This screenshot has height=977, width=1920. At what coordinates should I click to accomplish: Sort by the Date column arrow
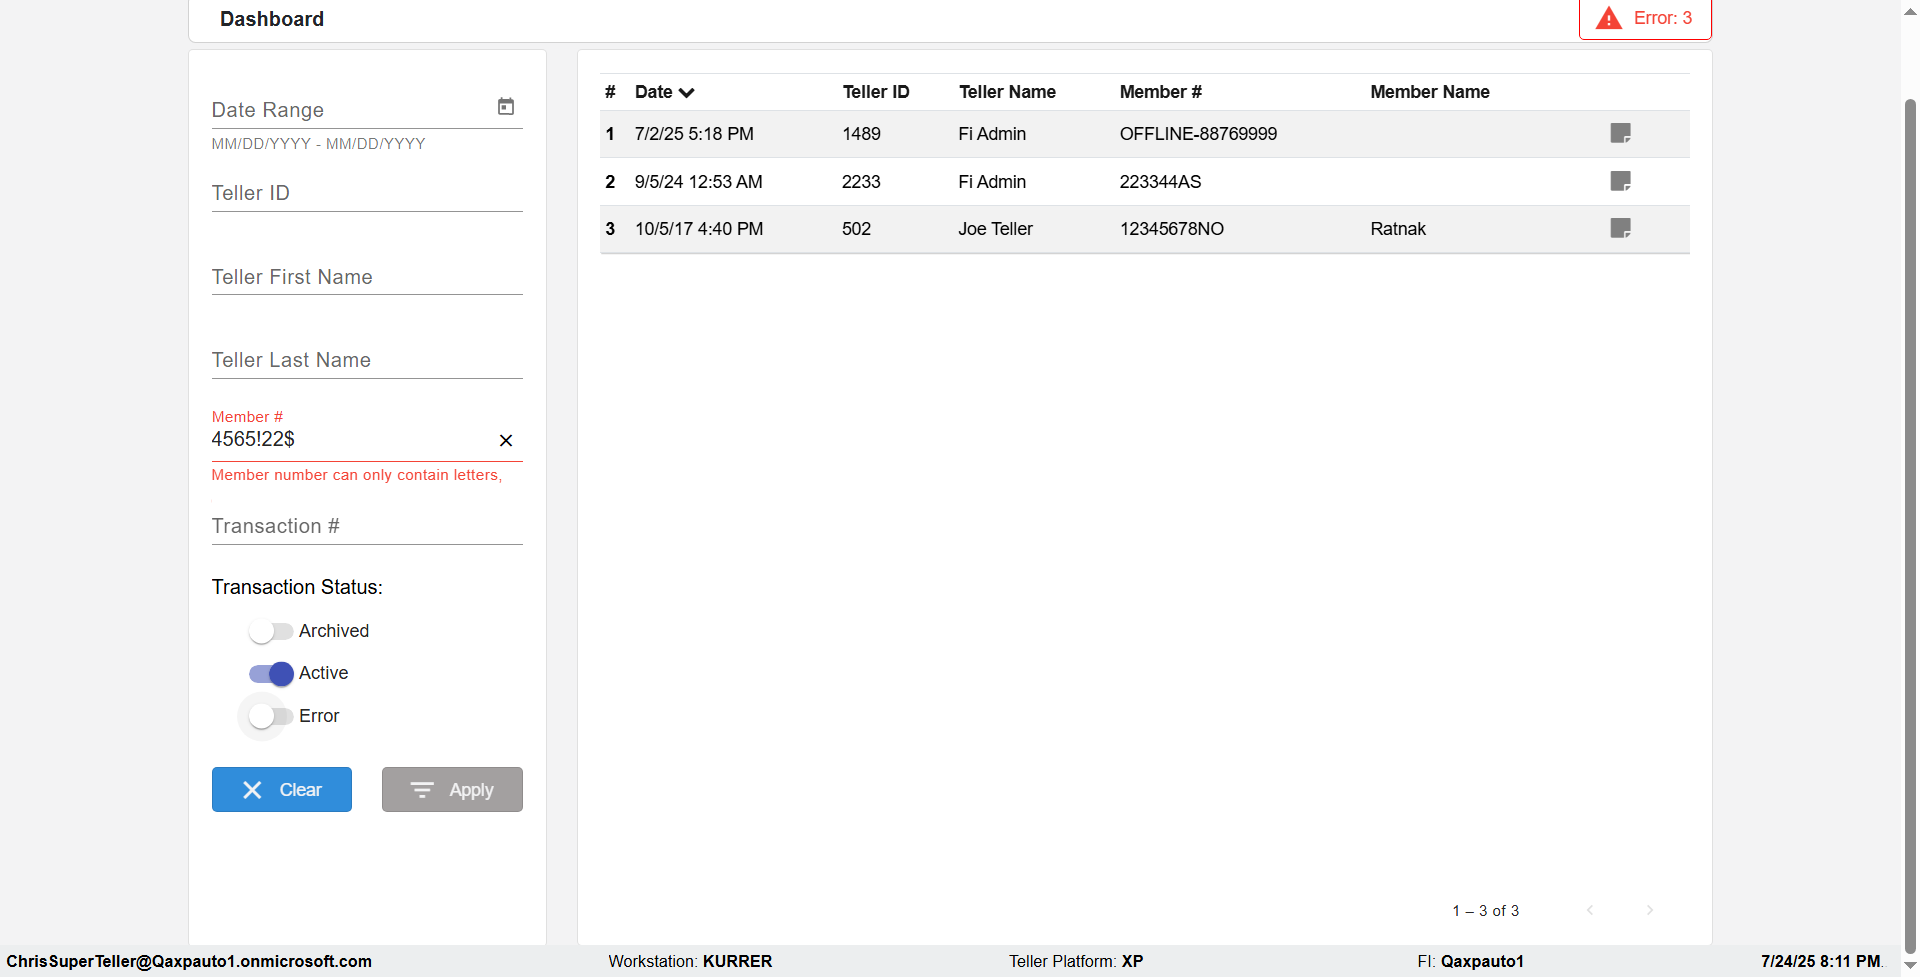(x=686, y=93)
